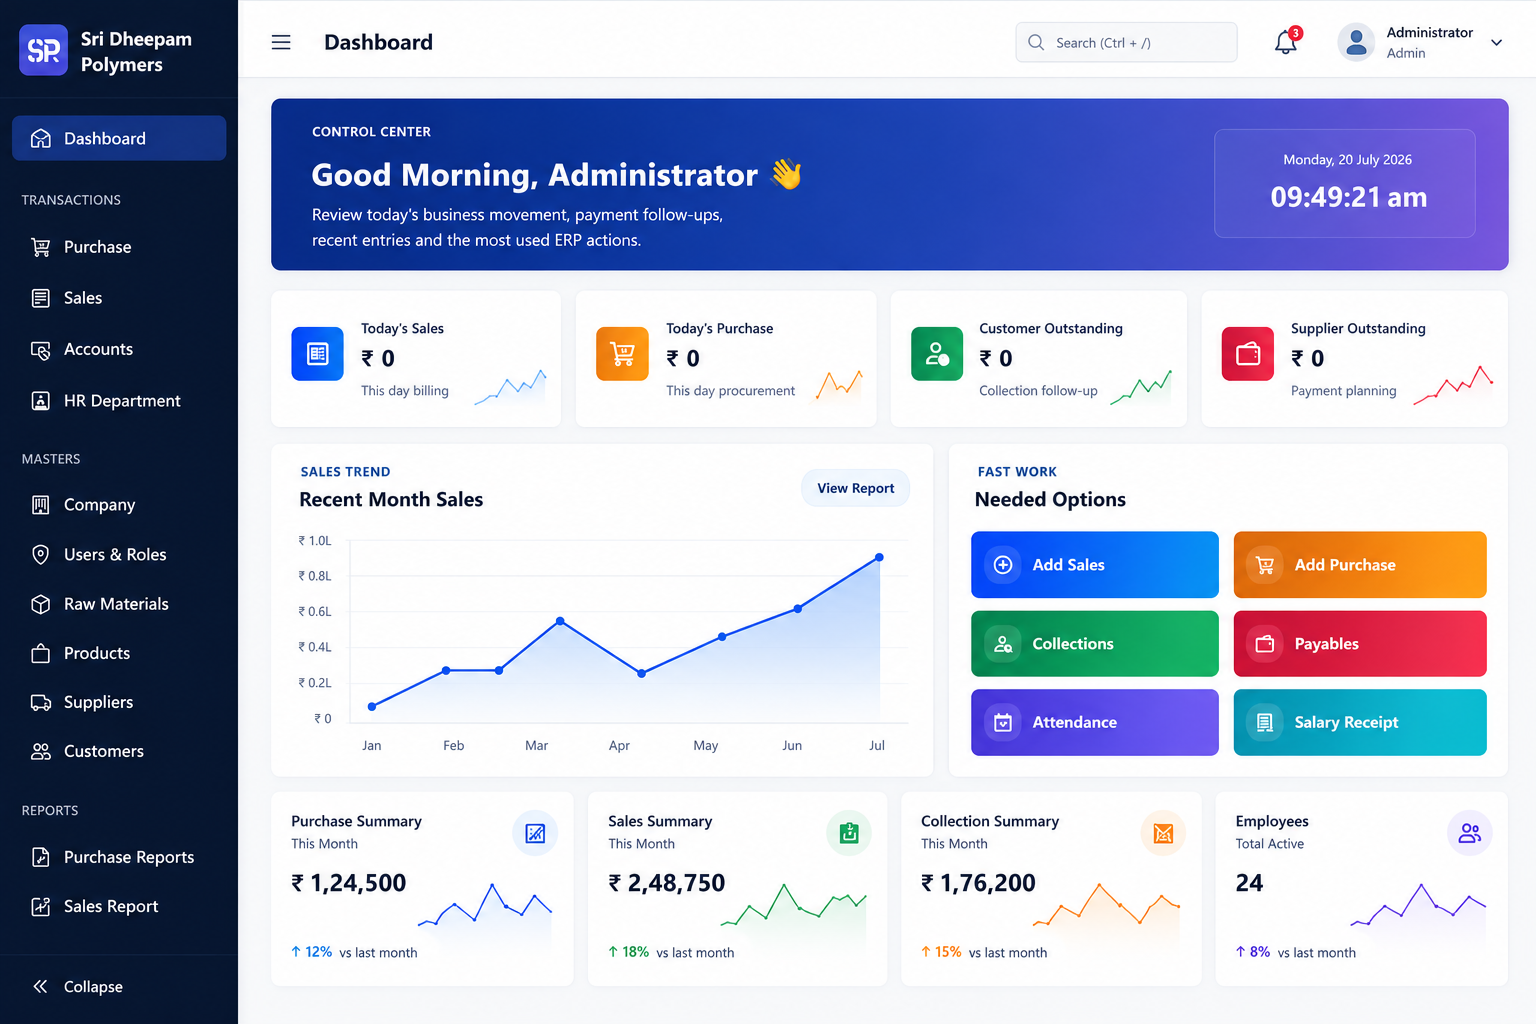Click the Attendance button

tap(1095, 722)
